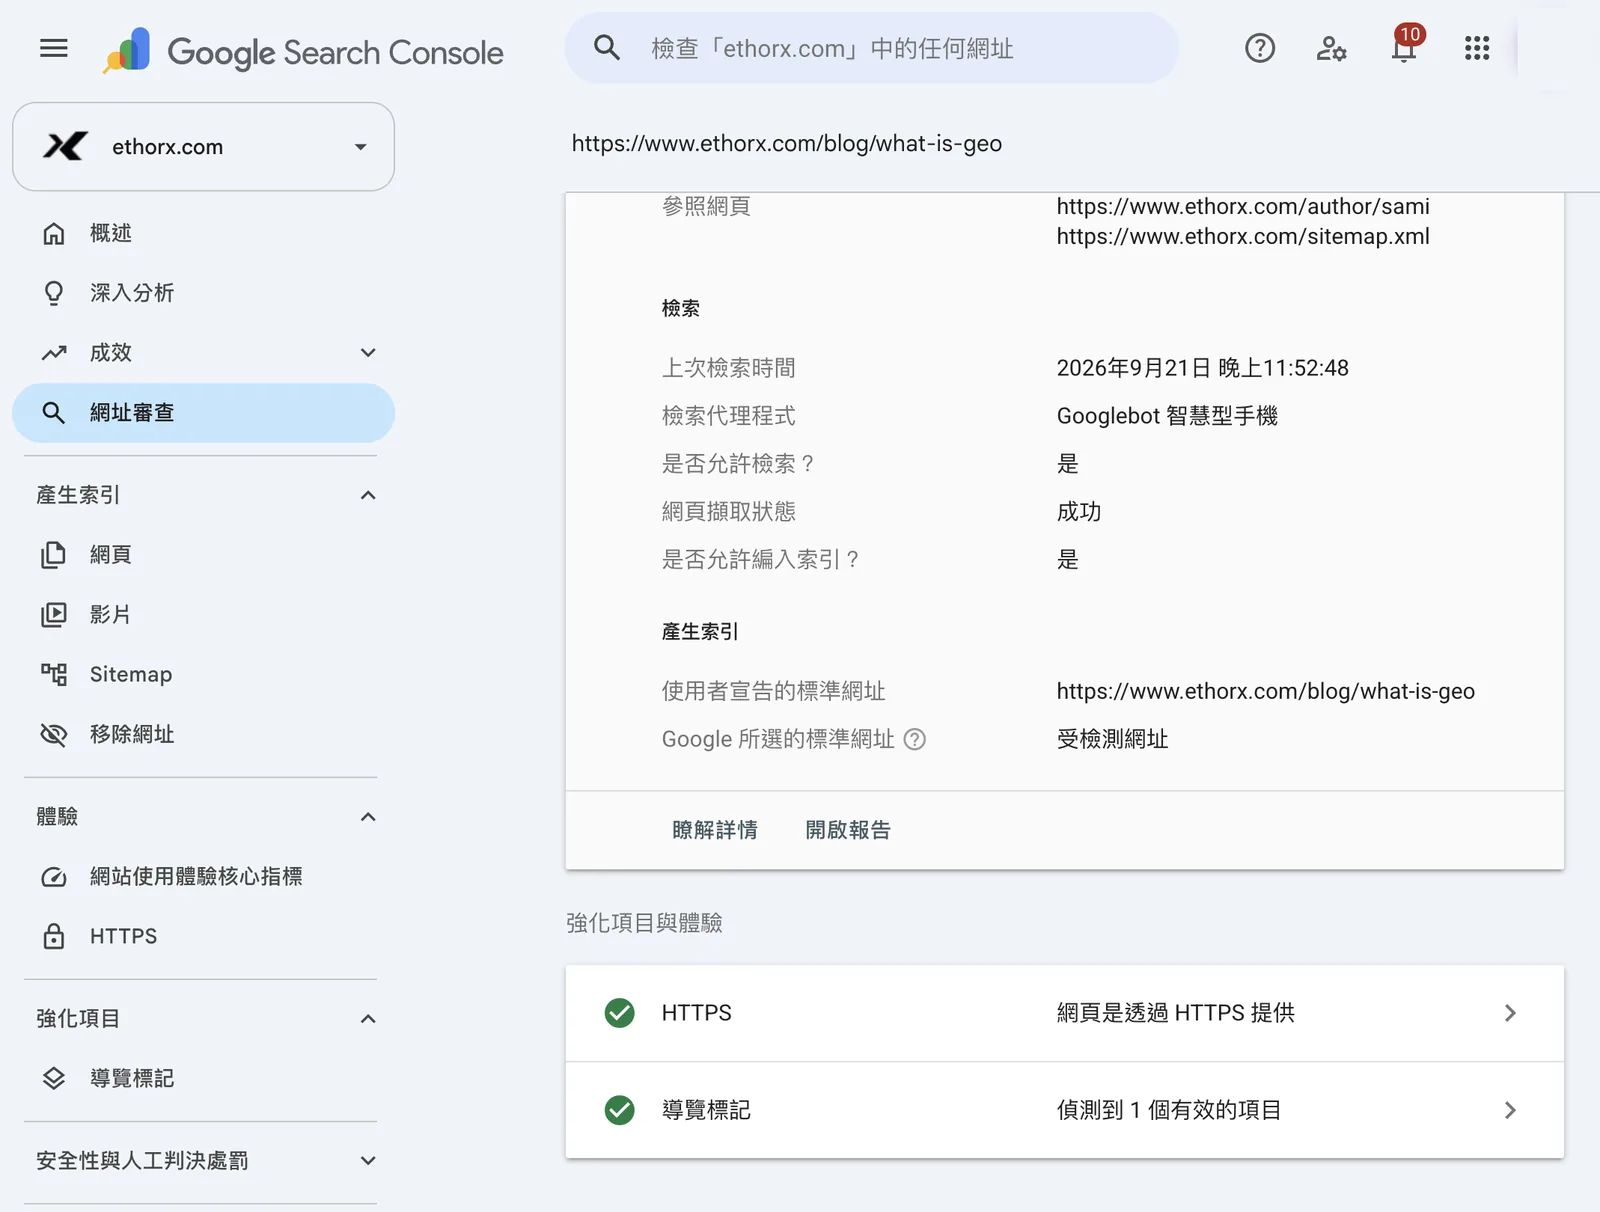This screenshot has width=1600, height=1212.
Task: Open the ethorx.com property dropdown
Action: [x=203, y=147]
